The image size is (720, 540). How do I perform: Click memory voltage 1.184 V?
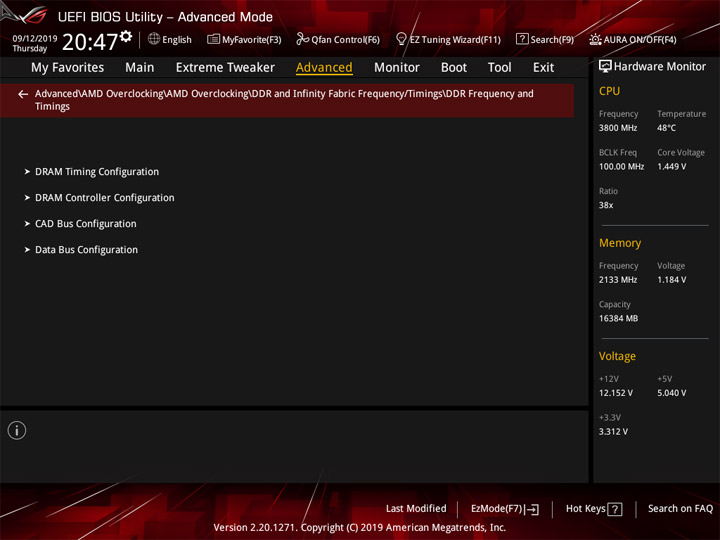[x=671, y=280]
